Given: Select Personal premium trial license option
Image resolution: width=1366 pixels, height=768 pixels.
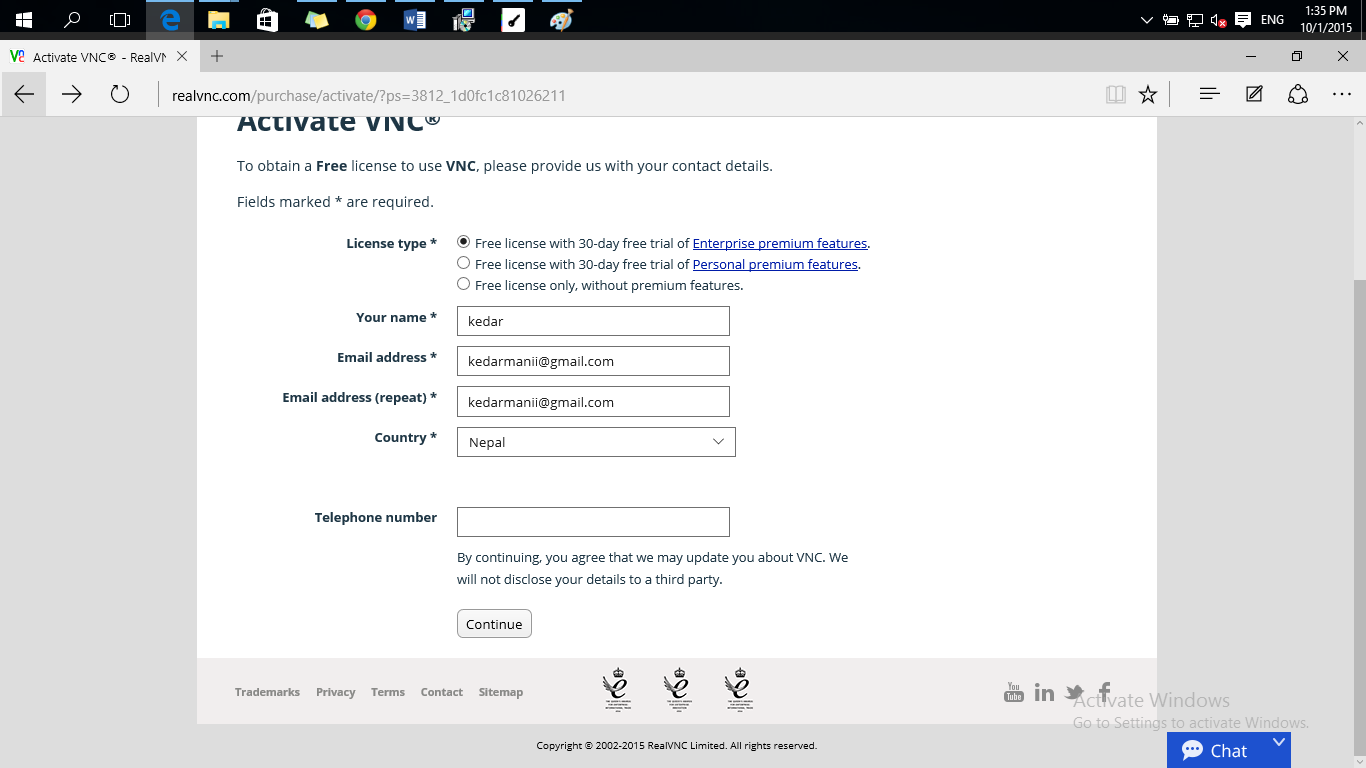Looking at the screenshot, I should 463,263.
